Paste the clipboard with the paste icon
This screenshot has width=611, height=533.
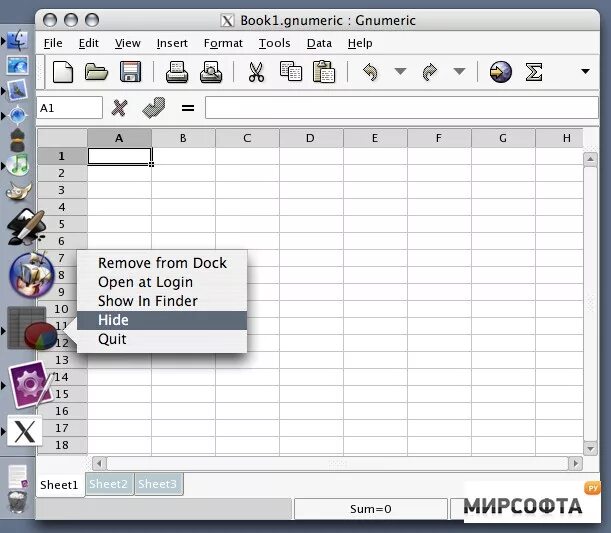coord(324,71)
